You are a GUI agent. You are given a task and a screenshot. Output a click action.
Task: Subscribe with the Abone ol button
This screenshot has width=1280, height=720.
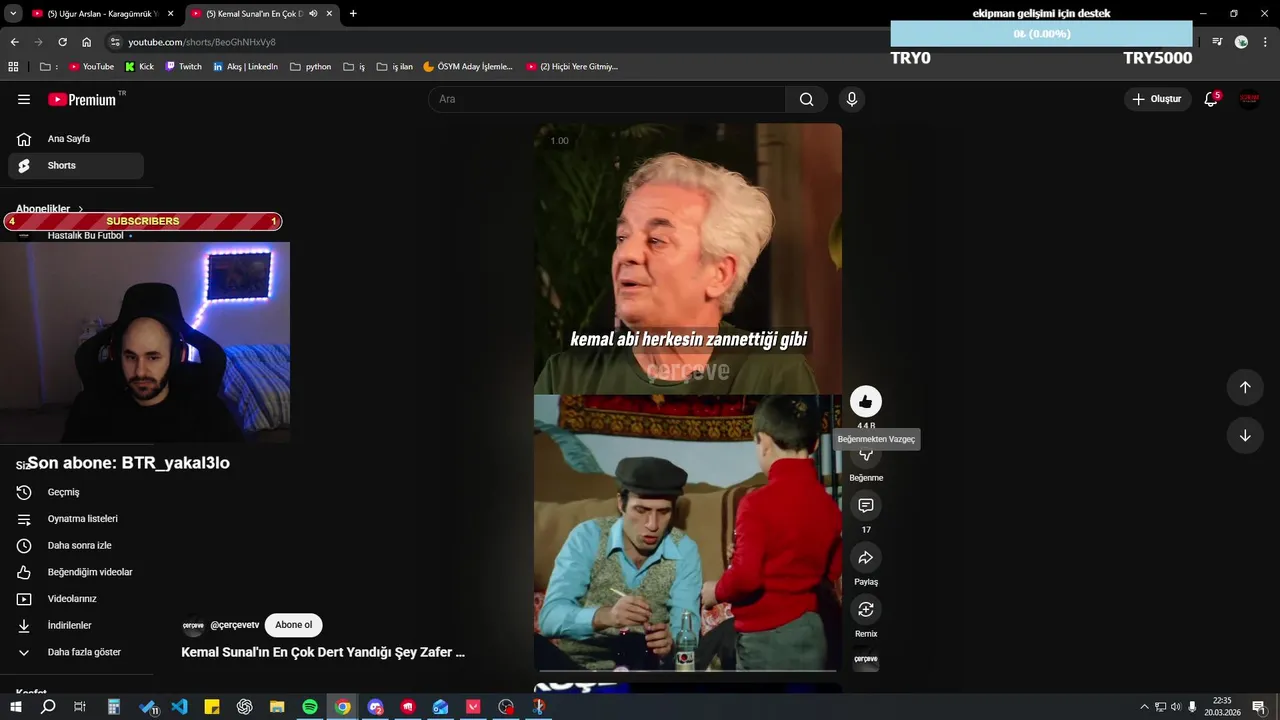293,625
